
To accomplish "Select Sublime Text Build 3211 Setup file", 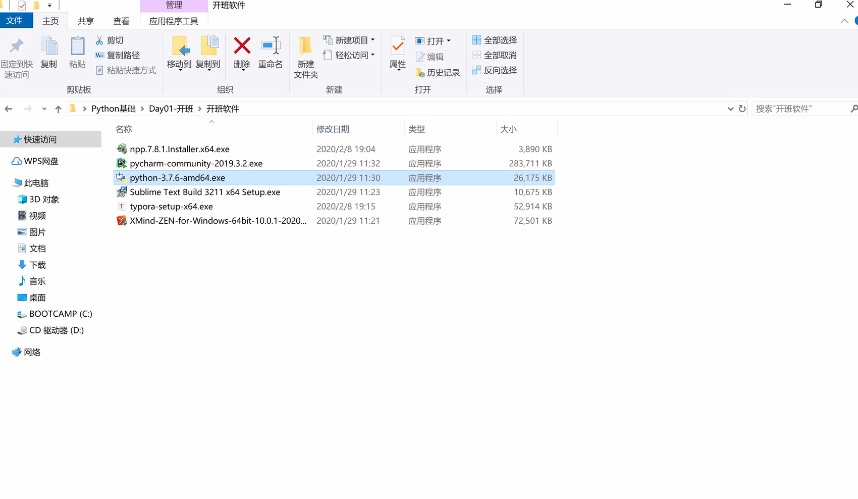I will 334,192.
